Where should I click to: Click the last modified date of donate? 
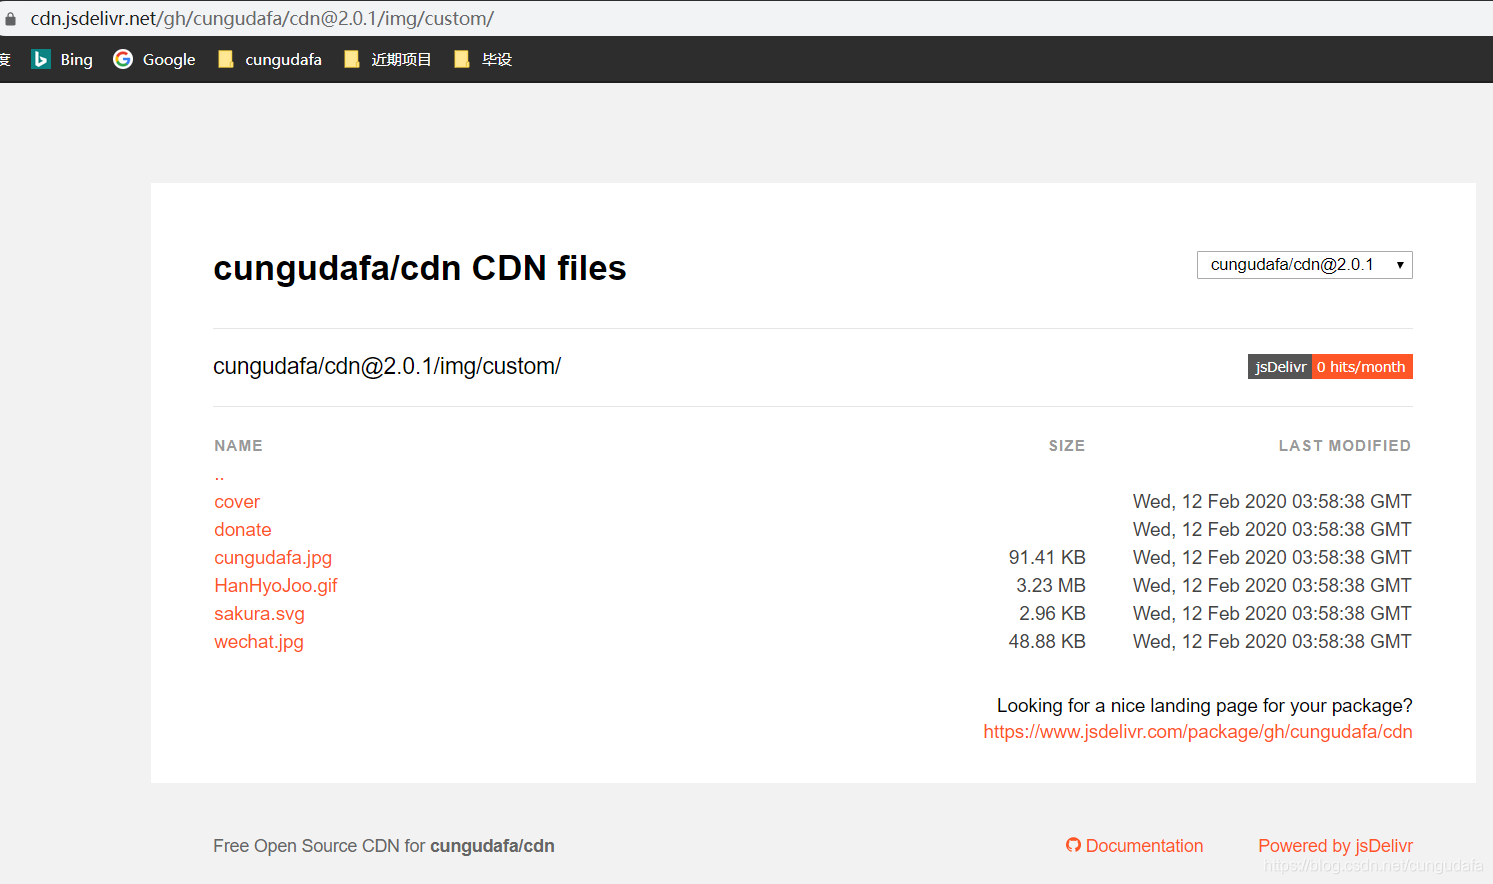tap(1272, 530)
